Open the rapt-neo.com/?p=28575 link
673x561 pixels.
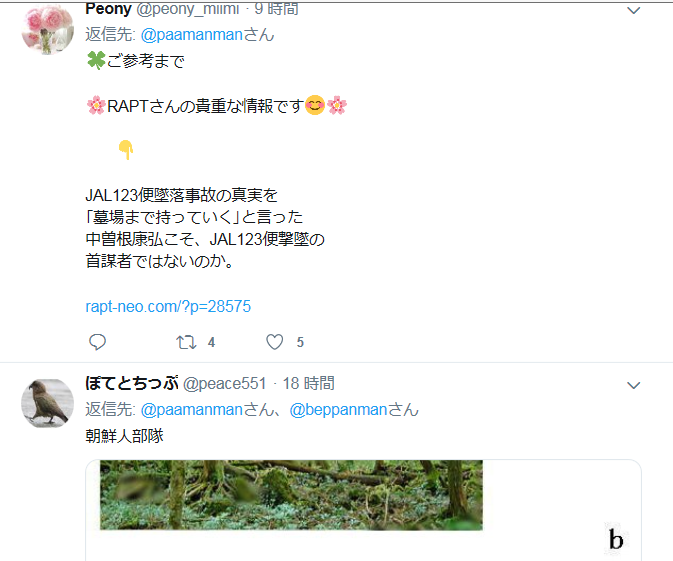coord(168,306)
